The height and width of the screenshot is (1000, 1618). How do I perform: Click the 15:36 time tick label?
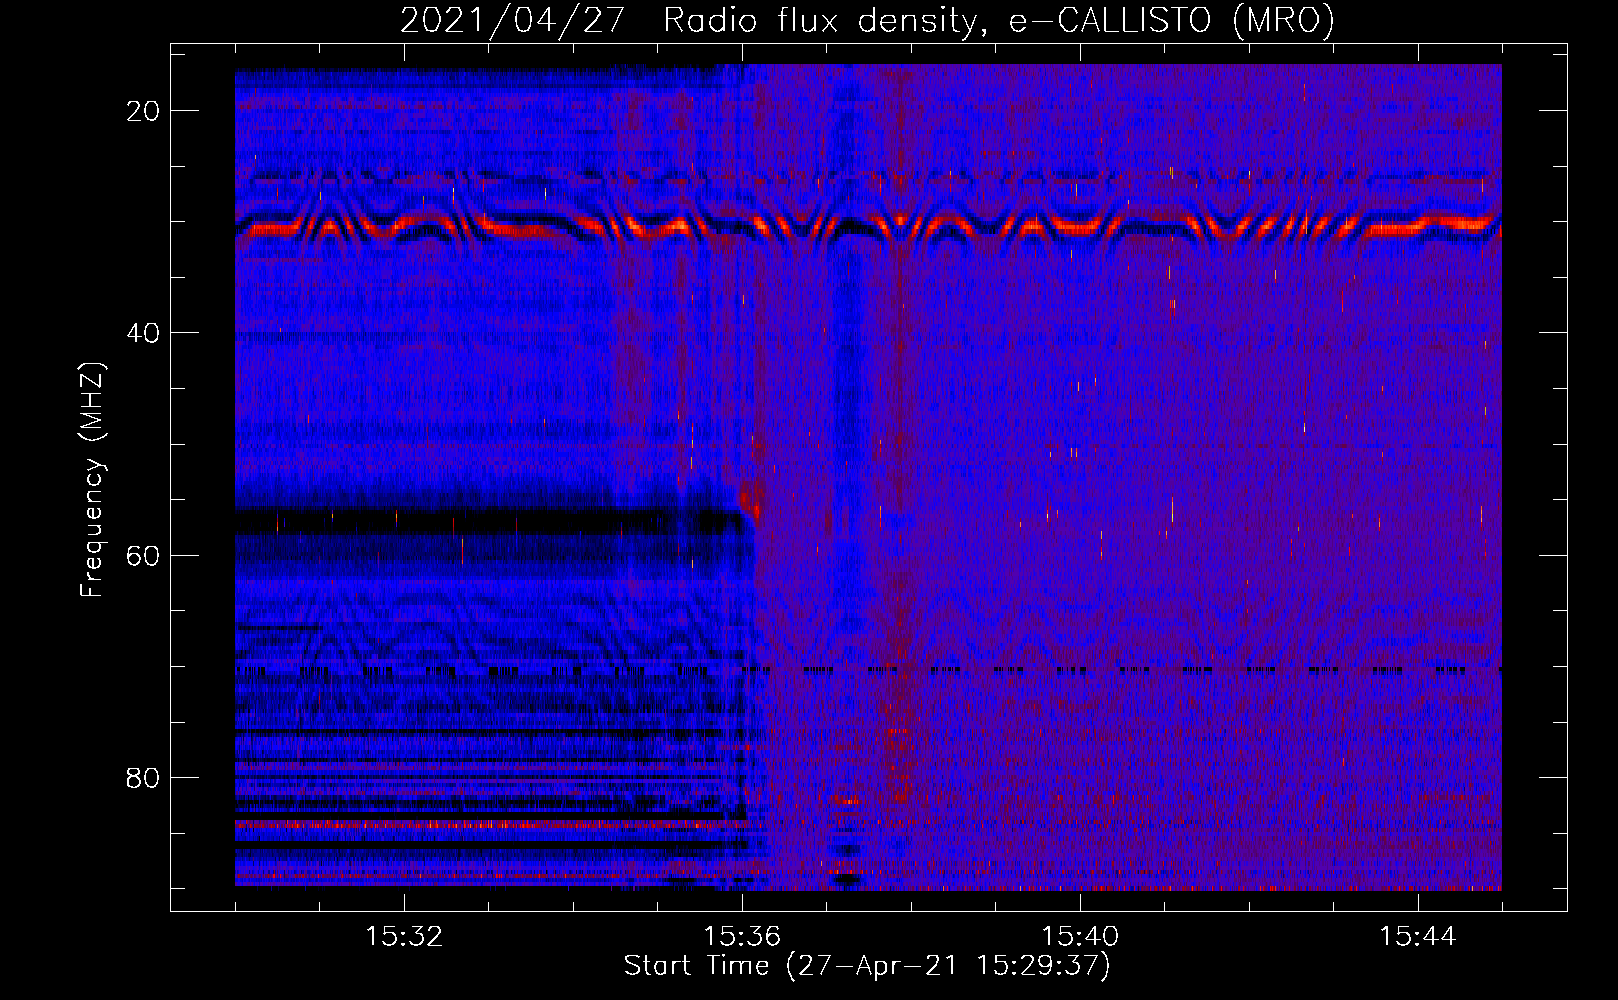742,937
